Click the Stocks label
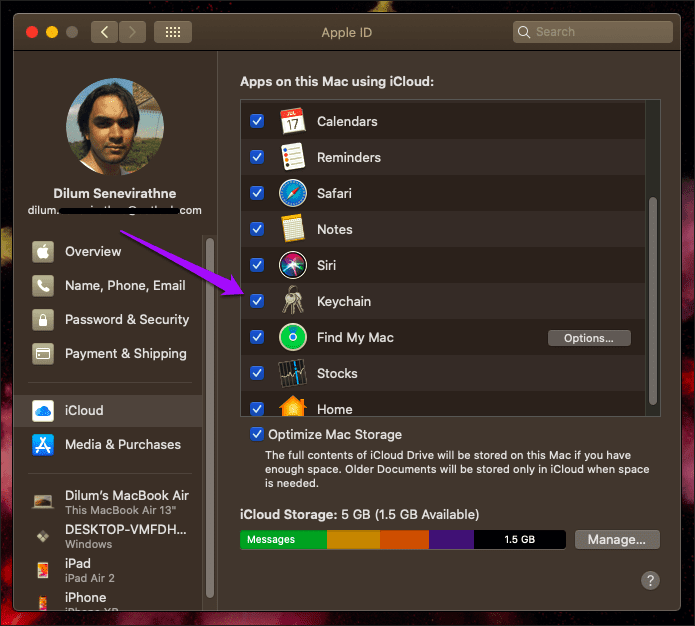Viewport: 695px width, 626px height. (337, 373)
